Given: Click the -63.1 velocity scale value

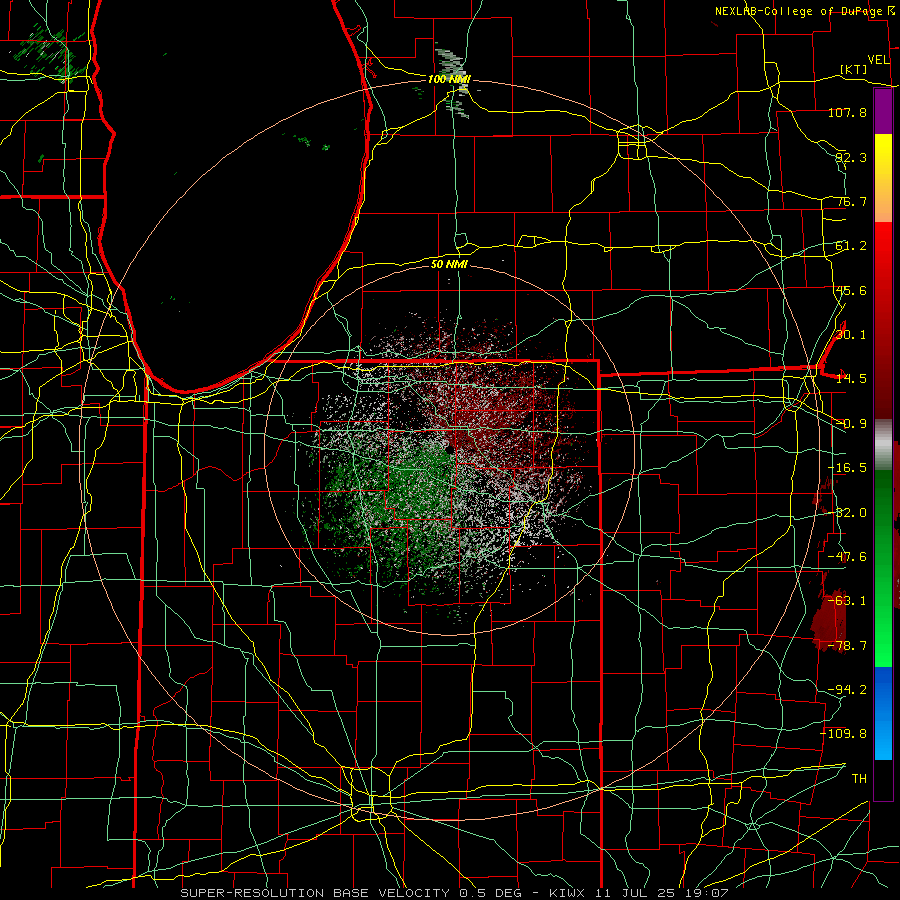Looking at the screenshot, I should tap(847, 601).
